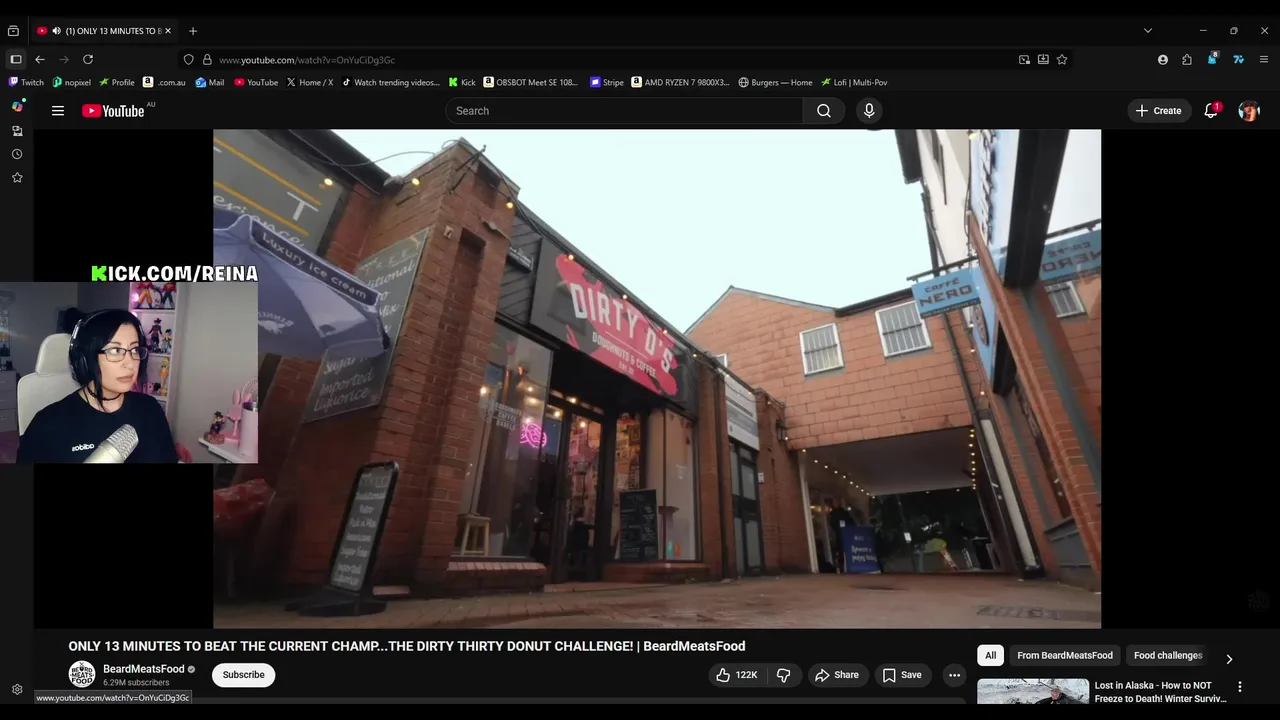Open YouTube notifications bell
1280x720 pixels.
[x=1210, y=111]
